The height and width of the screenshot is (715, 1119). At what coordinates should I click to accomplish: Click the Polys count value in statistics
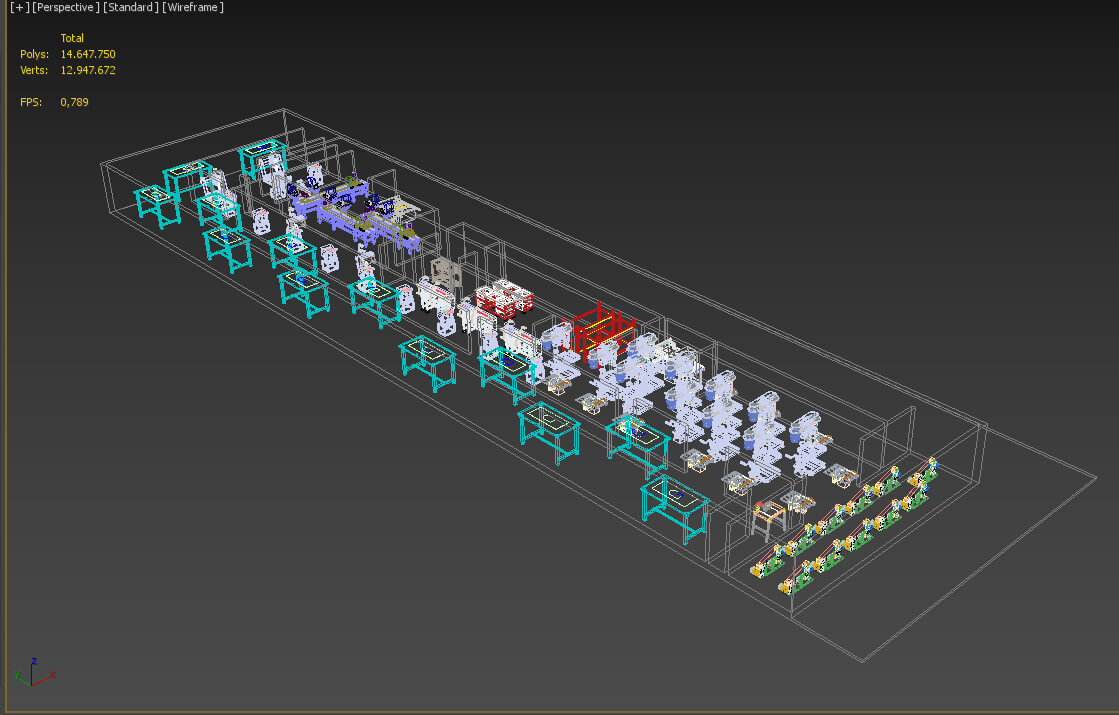pos(88,54)
